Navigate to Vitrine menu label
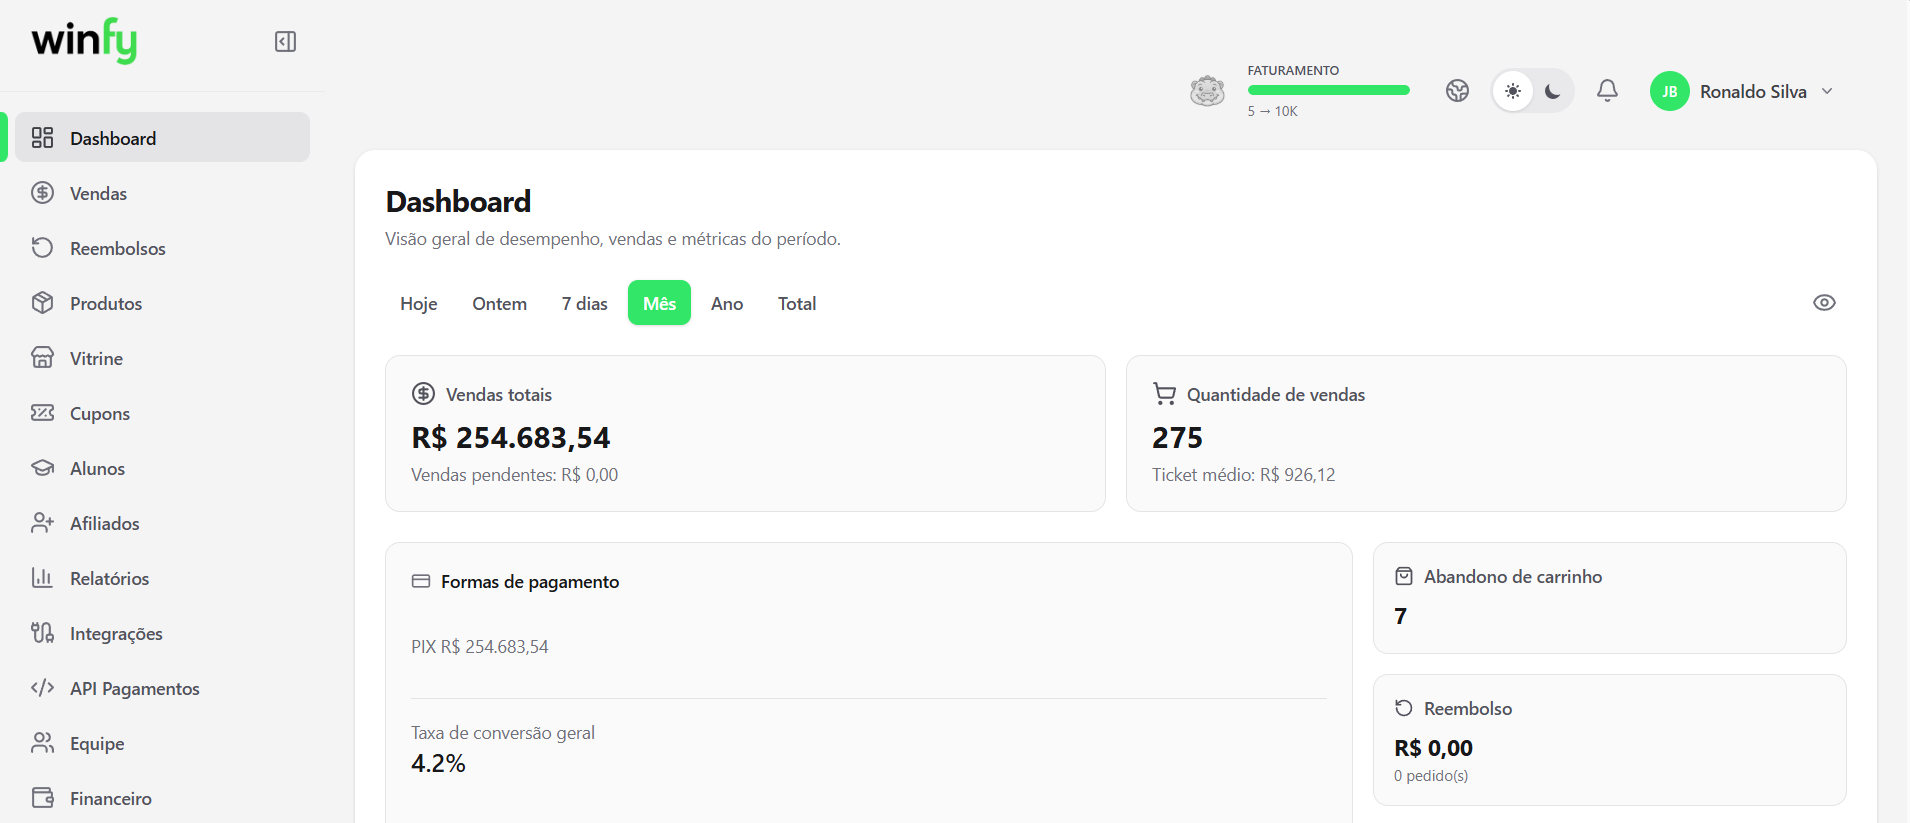The width and height of the screenshot is (1910, 823). click(x=96, y=359)
